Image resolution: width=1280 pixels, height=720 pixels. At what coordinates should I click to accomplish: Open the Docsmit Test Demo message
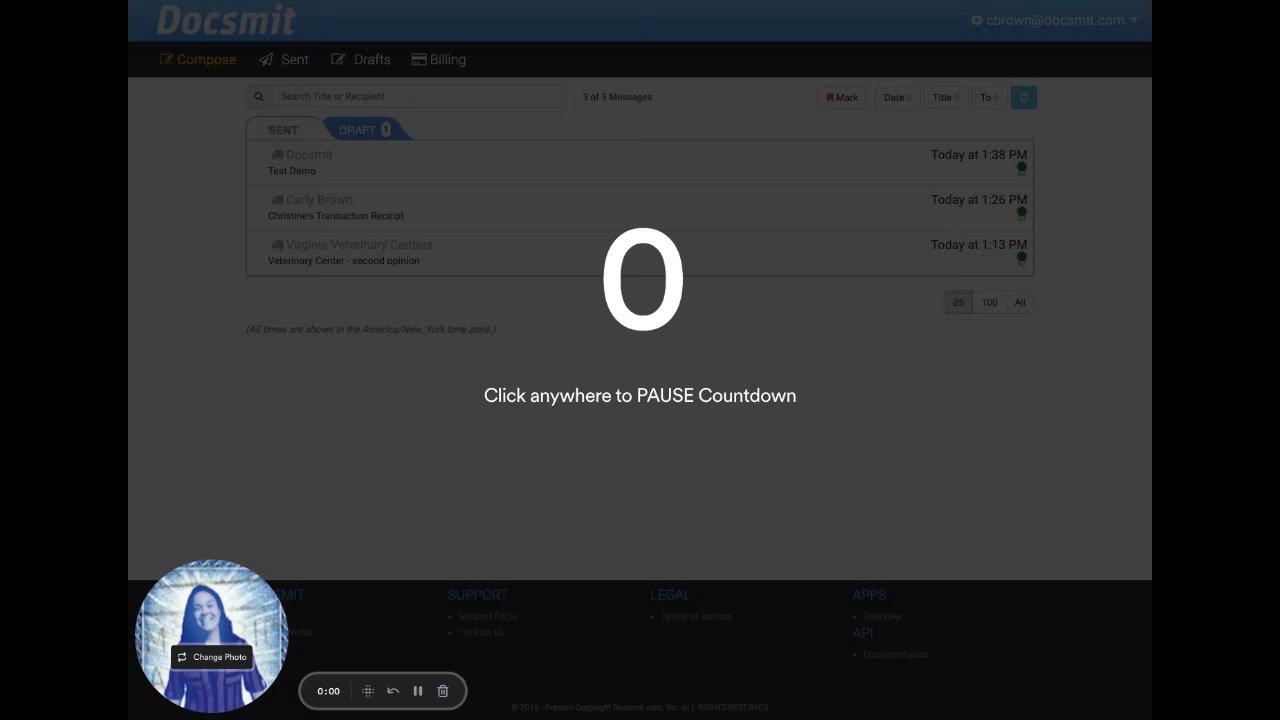pyautogui.click(x=640, y=162)
